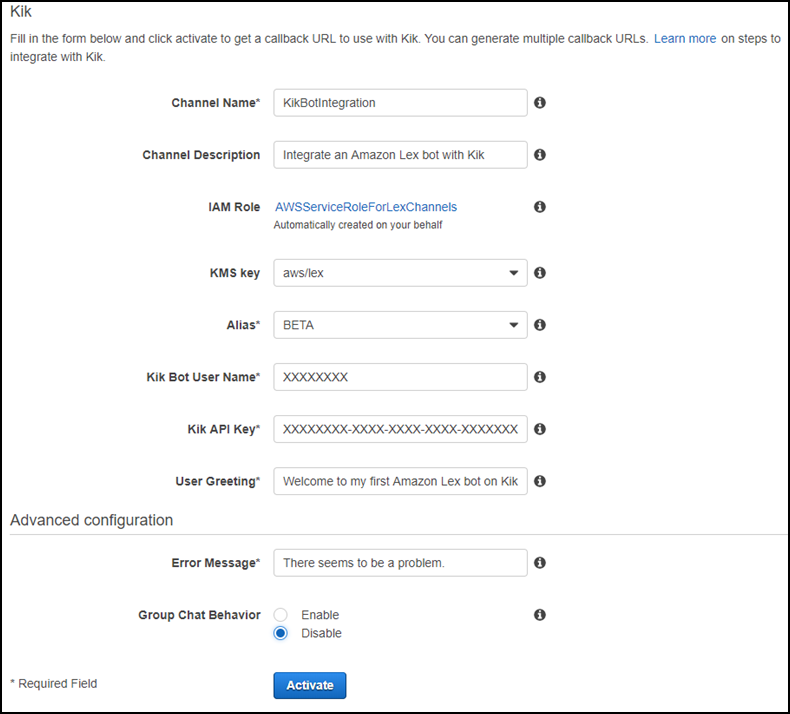This screenshot has height=714, width=790.
Task: Open the Kik API Key info icon
Action: coord(540,429)
